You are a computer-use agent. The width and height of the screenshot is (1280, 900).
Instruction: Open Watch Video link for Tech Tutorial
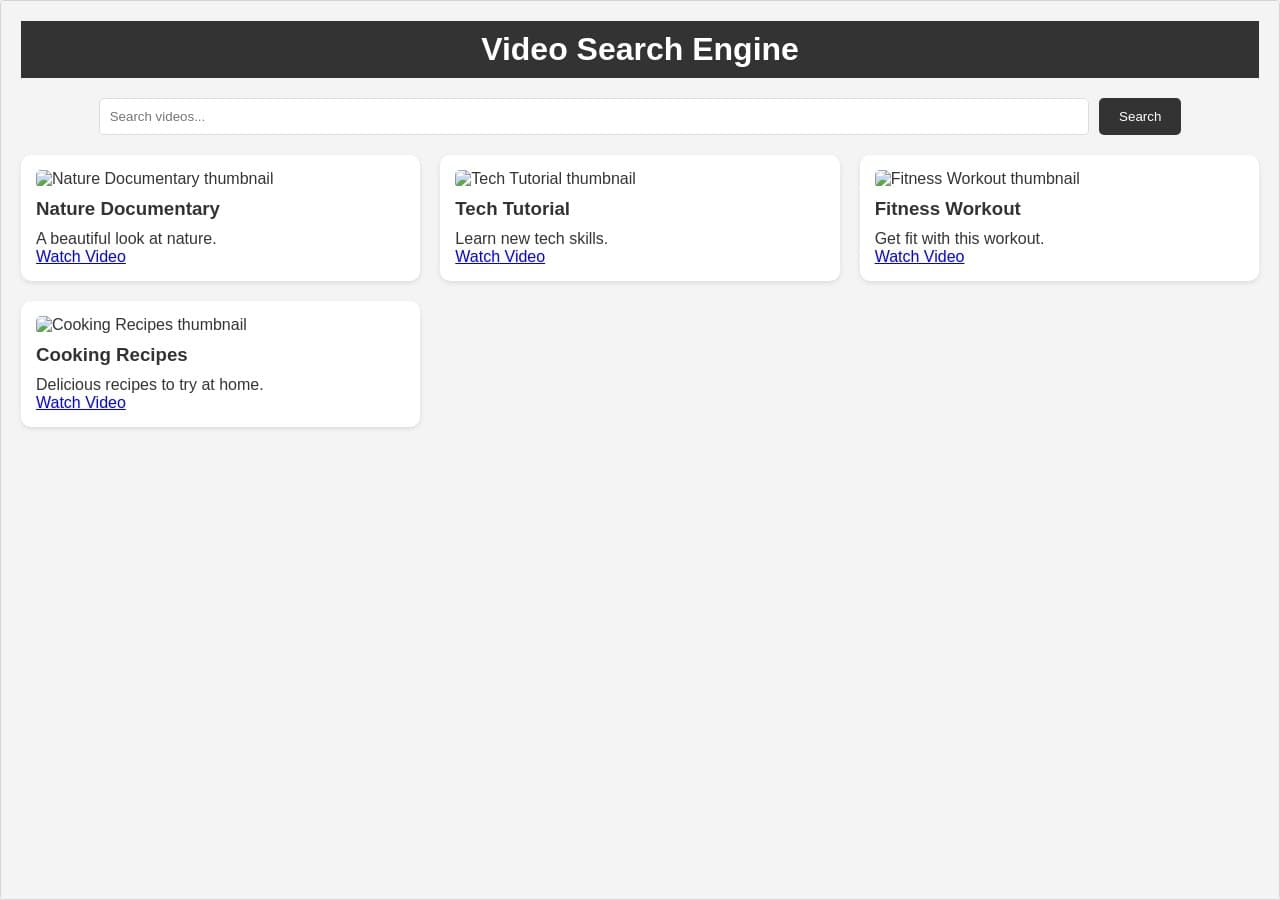(x=500, y=257)
